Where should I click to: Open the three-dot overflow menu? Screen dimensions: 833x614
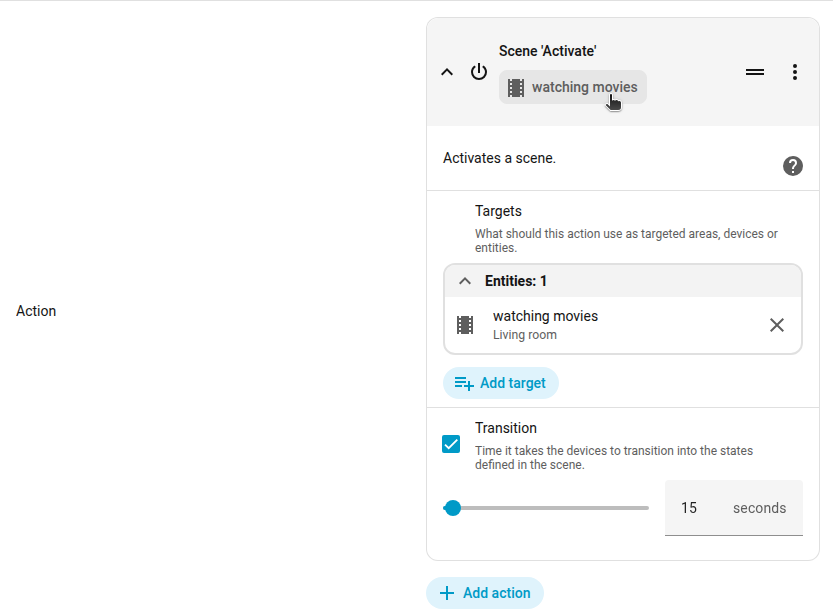pos(795,71)
